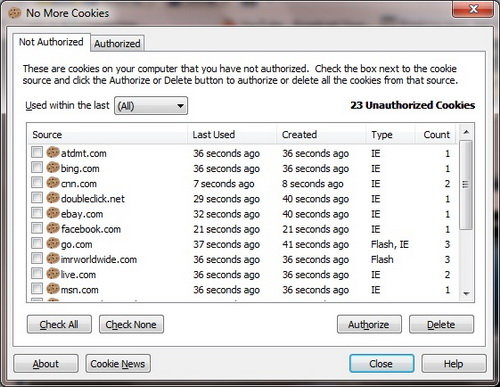
Task: Open the Used within the last dropdown
Action: pos(151,106)
